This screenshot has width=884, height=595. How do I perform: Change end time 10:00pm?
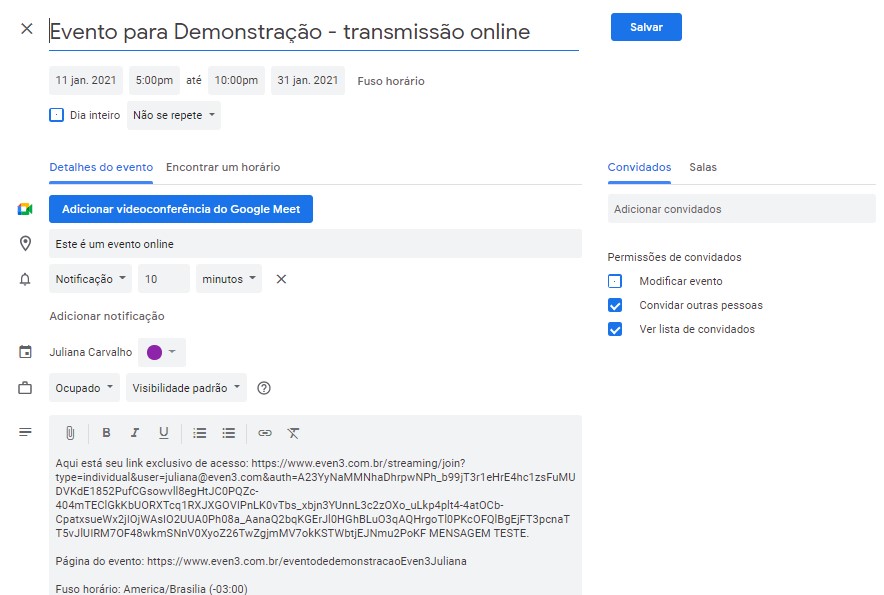236,80
